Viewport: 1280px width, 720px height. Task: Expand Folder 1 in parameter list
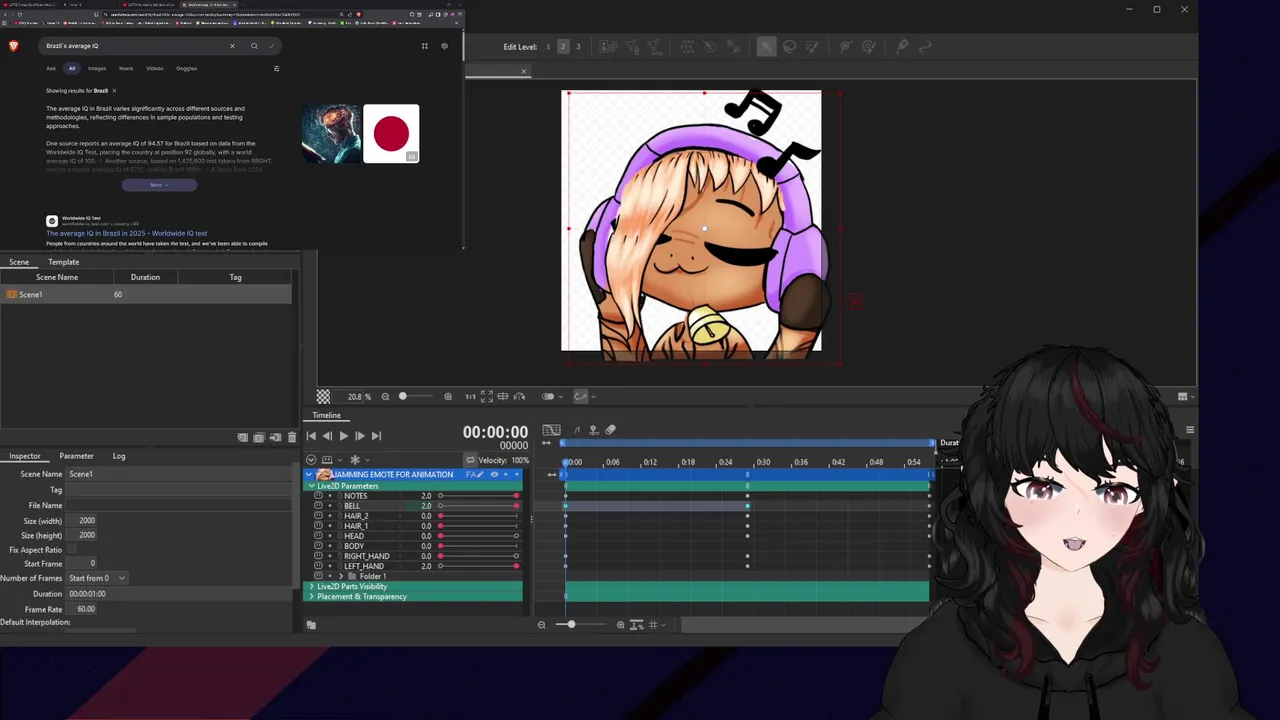pos(341,577)
